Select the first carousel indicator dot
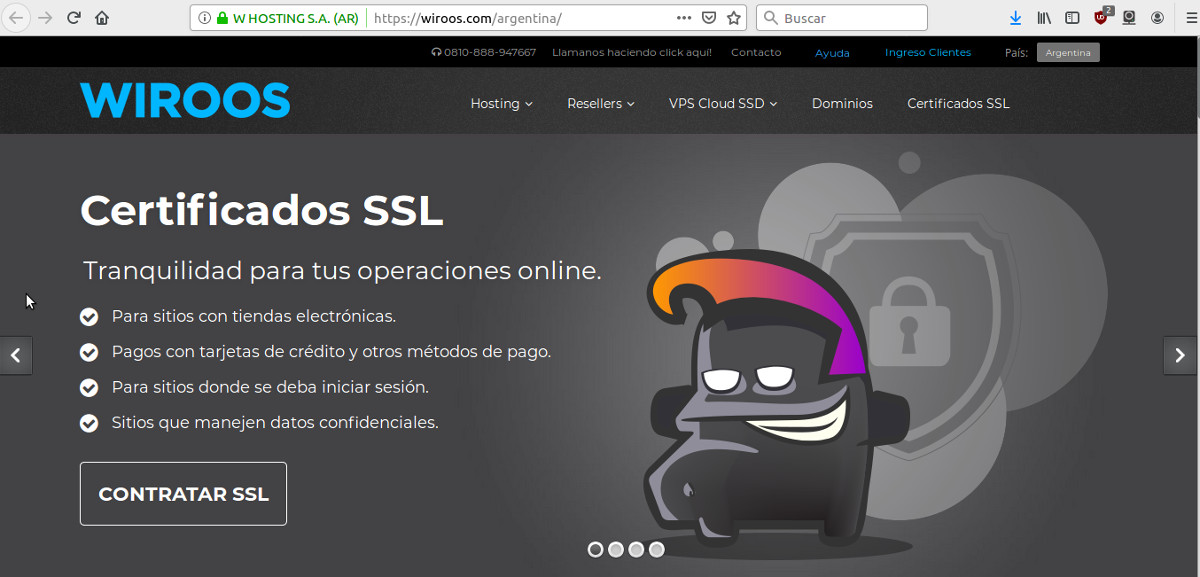This screenshot has height=577, width=1200. coord(596,549)
